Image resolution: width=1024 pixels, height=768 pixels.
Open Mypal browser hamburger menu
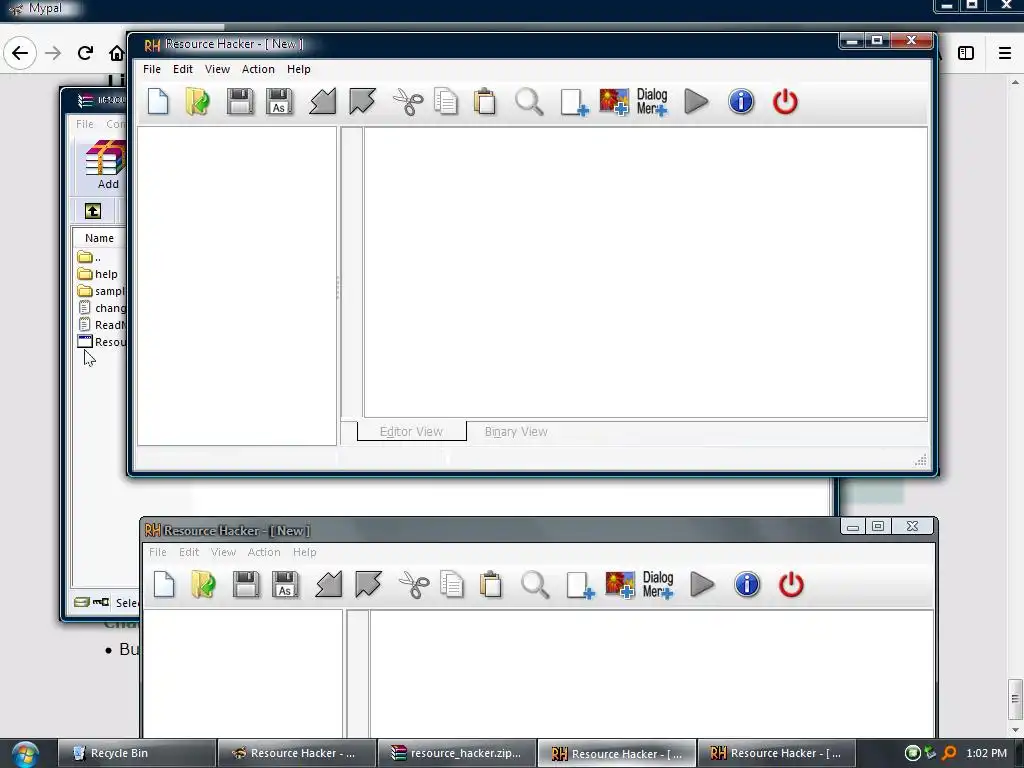[x=1005, y=53]
